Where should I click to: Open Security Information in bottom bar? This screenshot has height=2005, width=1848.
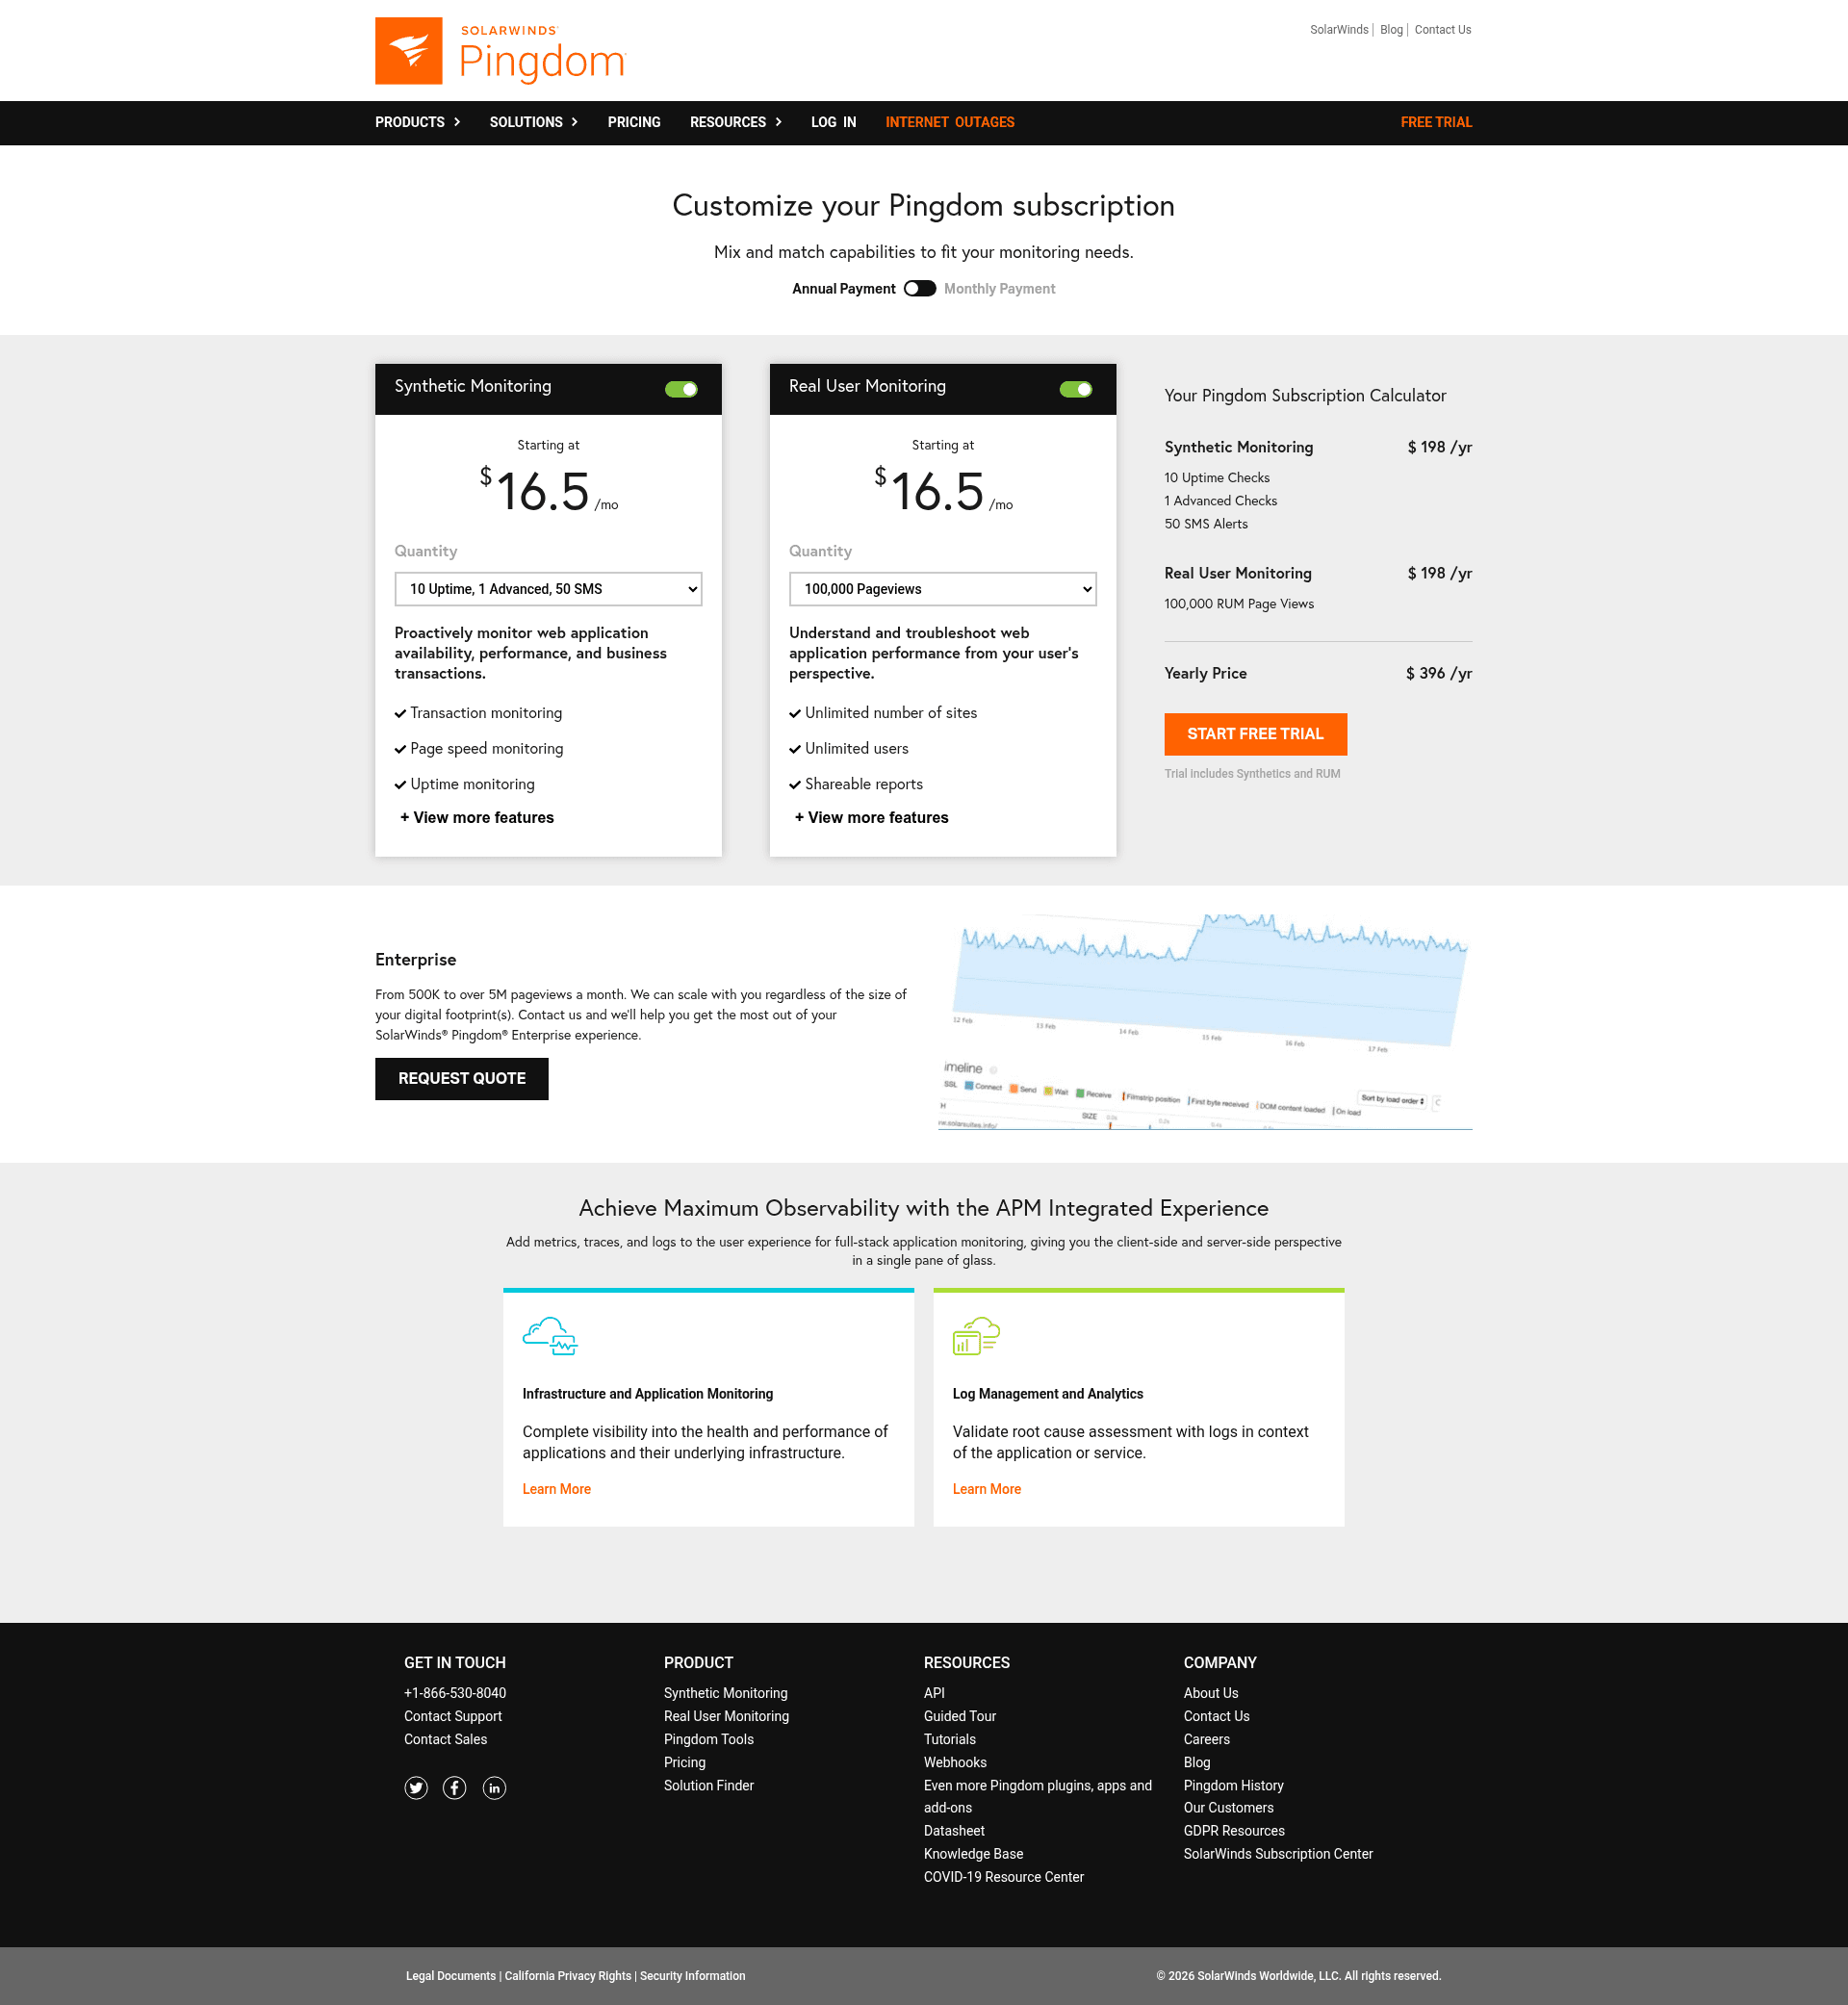[692, 1976]
